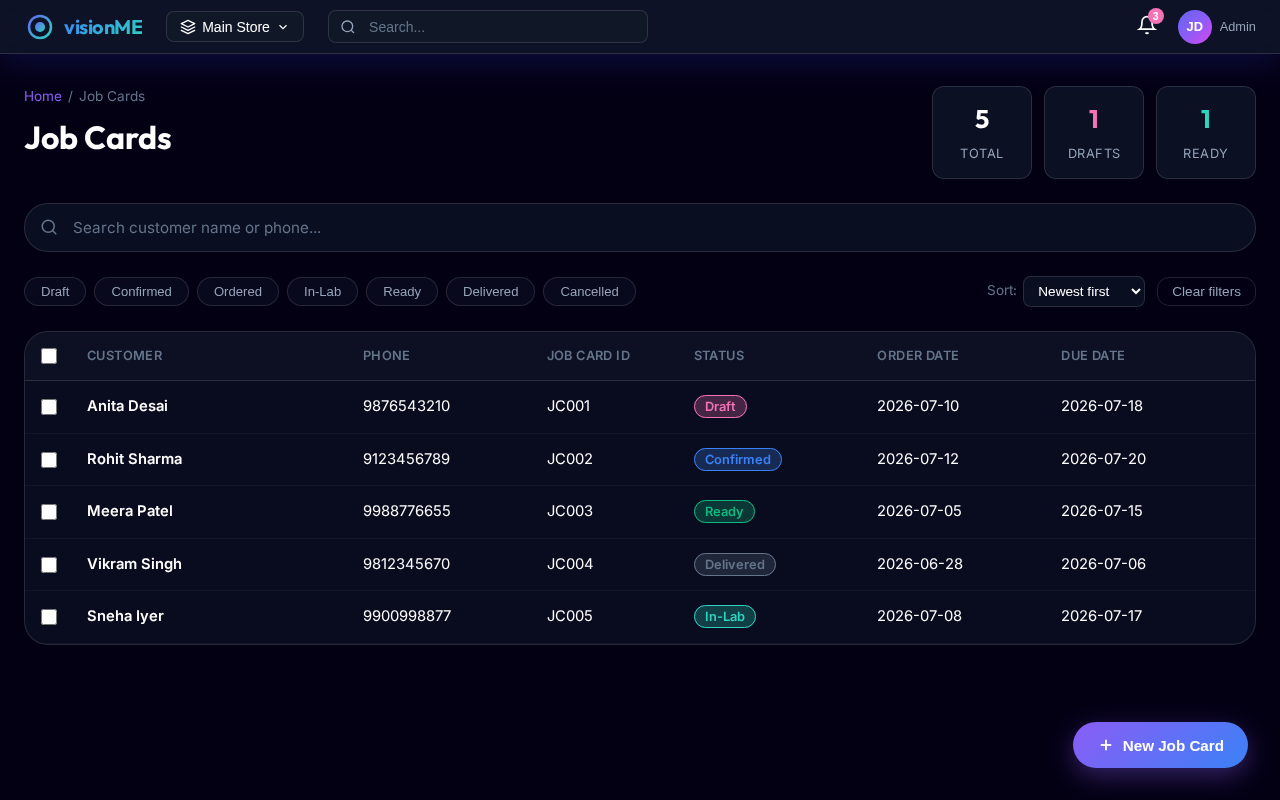Viewport: 1280px width, 800px height.
Task: Check the Rohit Sharma row checkbox
Action: tap(49, 460)
